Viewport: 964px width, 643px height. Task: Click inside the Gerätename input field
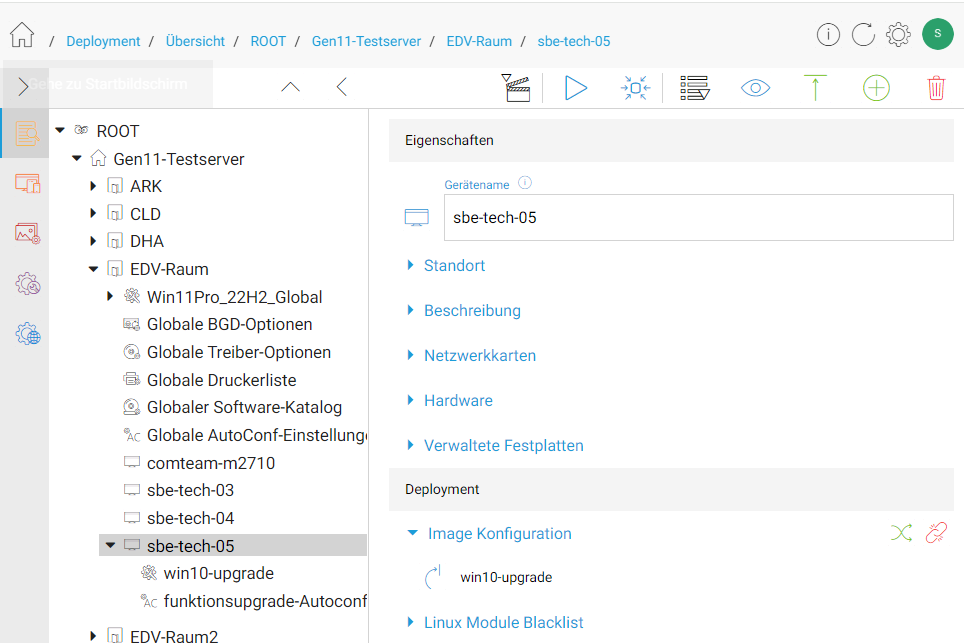697,216
